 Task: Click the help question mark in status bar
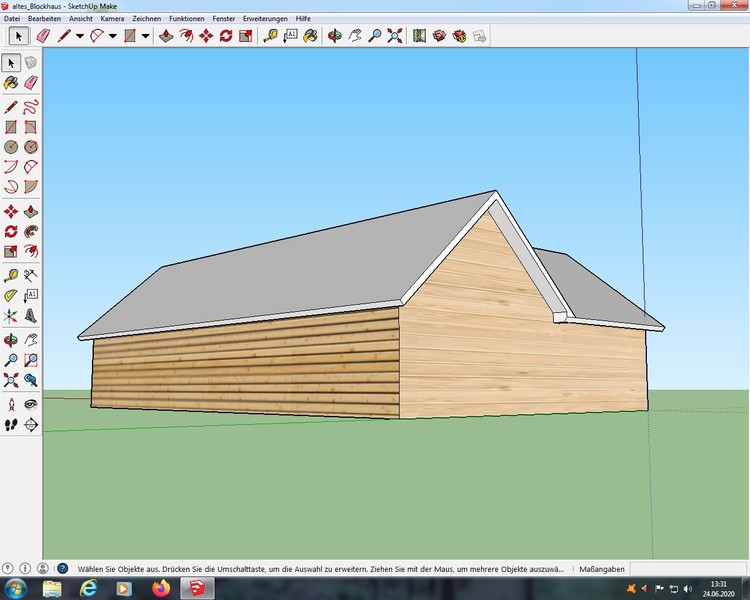tap(63, 568)
